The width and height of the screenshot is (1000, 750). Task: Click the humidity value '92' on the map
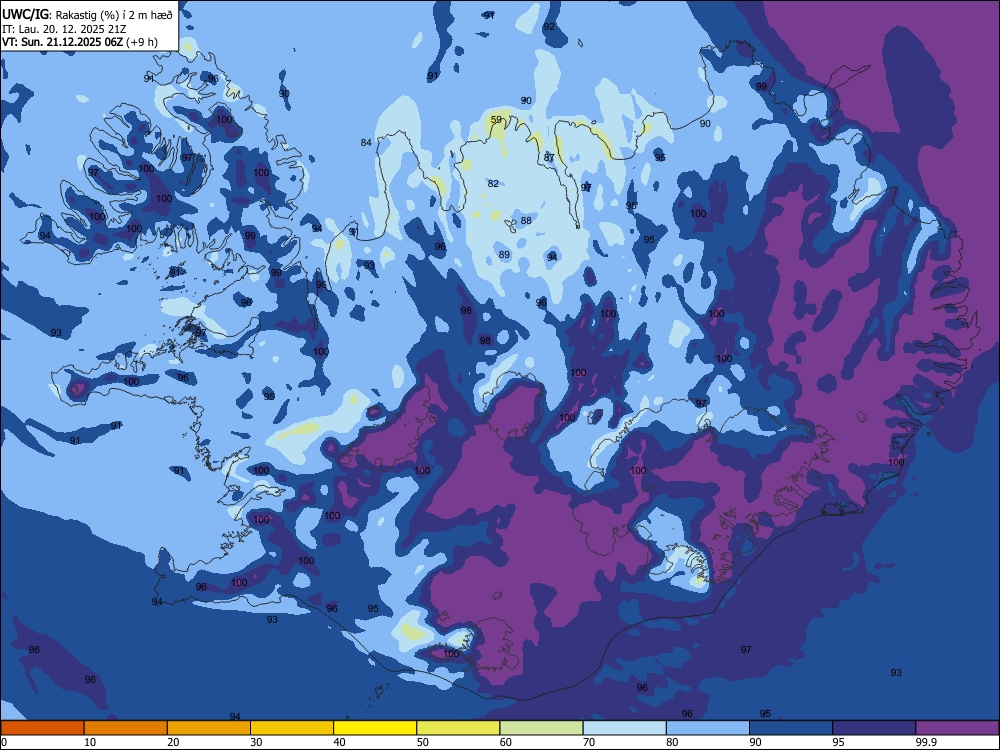click(548, 27)
